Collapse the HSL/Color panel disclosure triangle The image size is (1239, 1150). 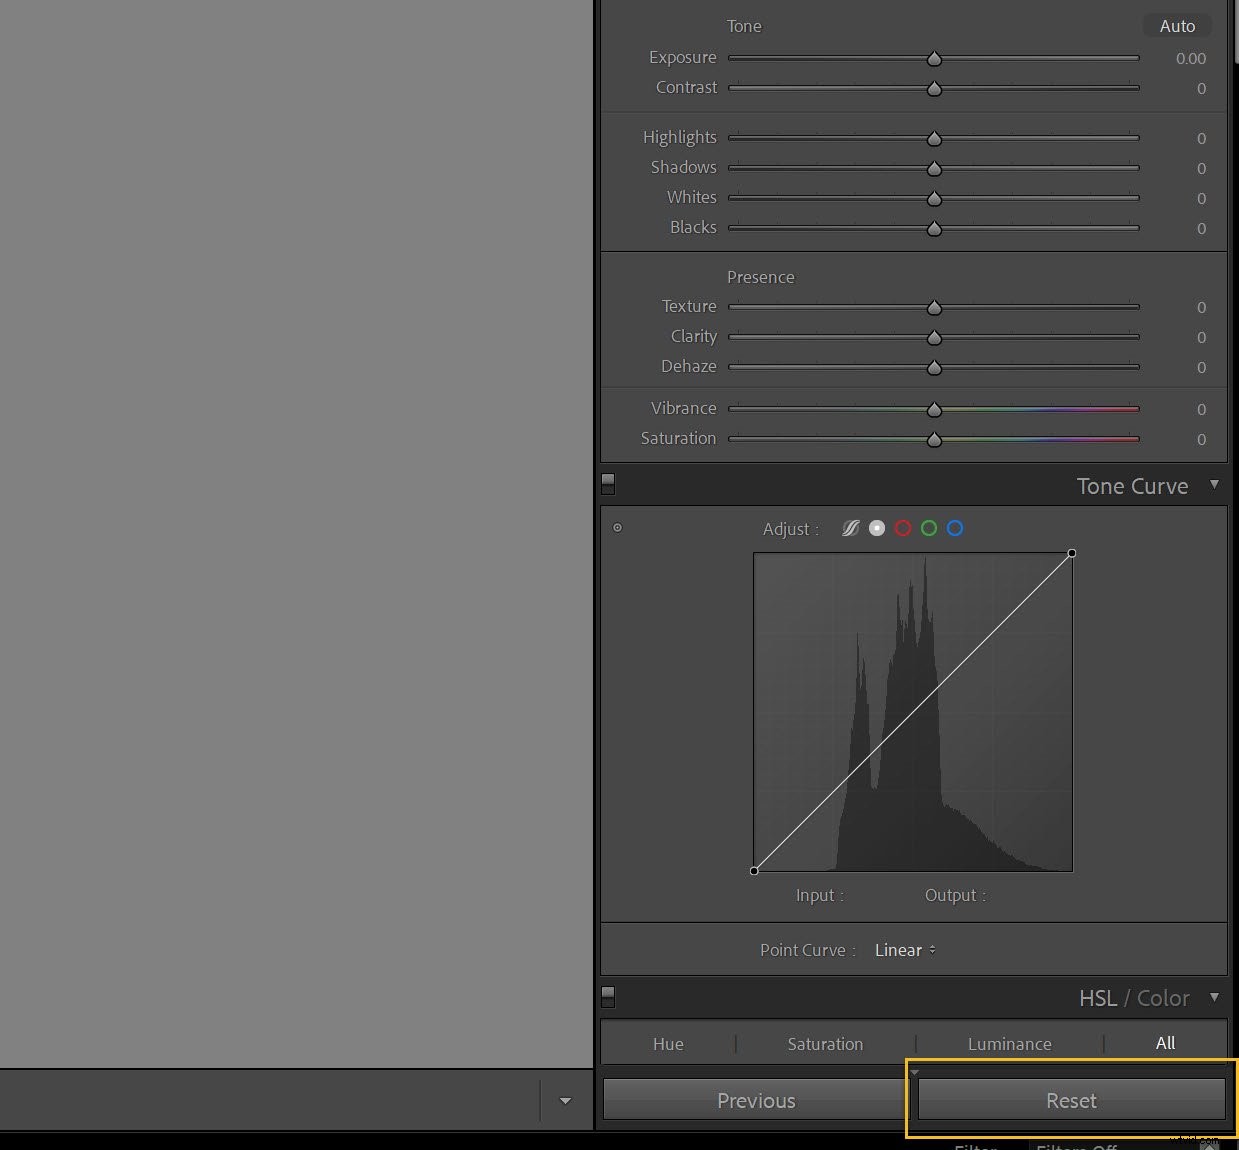(x=1214, y=997)
